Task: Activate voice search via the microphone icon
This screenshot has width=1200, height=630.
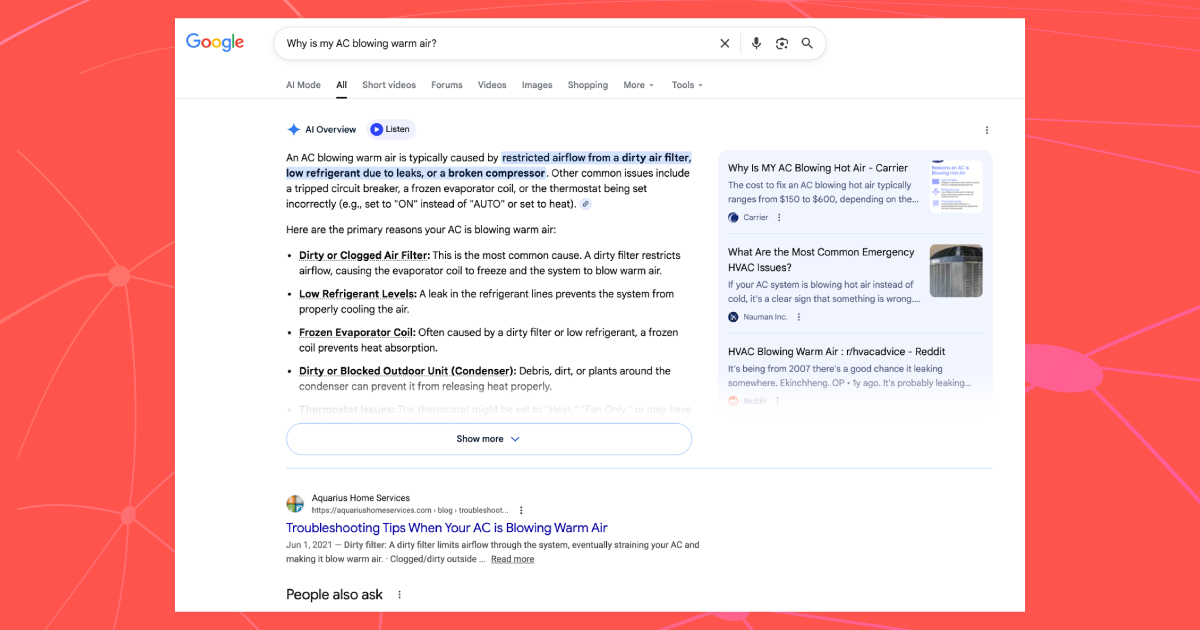Action: tap(756, 43)
